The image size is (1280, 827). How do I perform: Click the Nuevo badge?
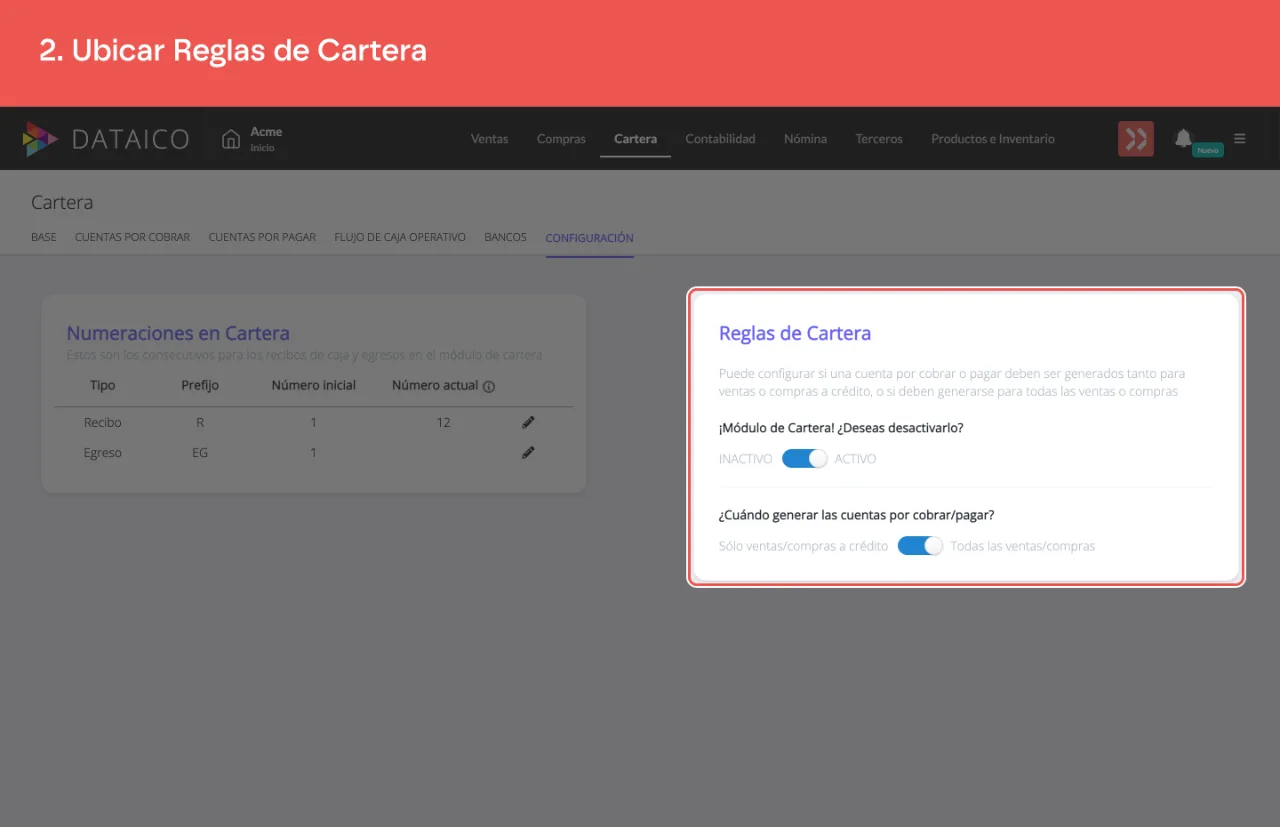(x=1208, y=150)
